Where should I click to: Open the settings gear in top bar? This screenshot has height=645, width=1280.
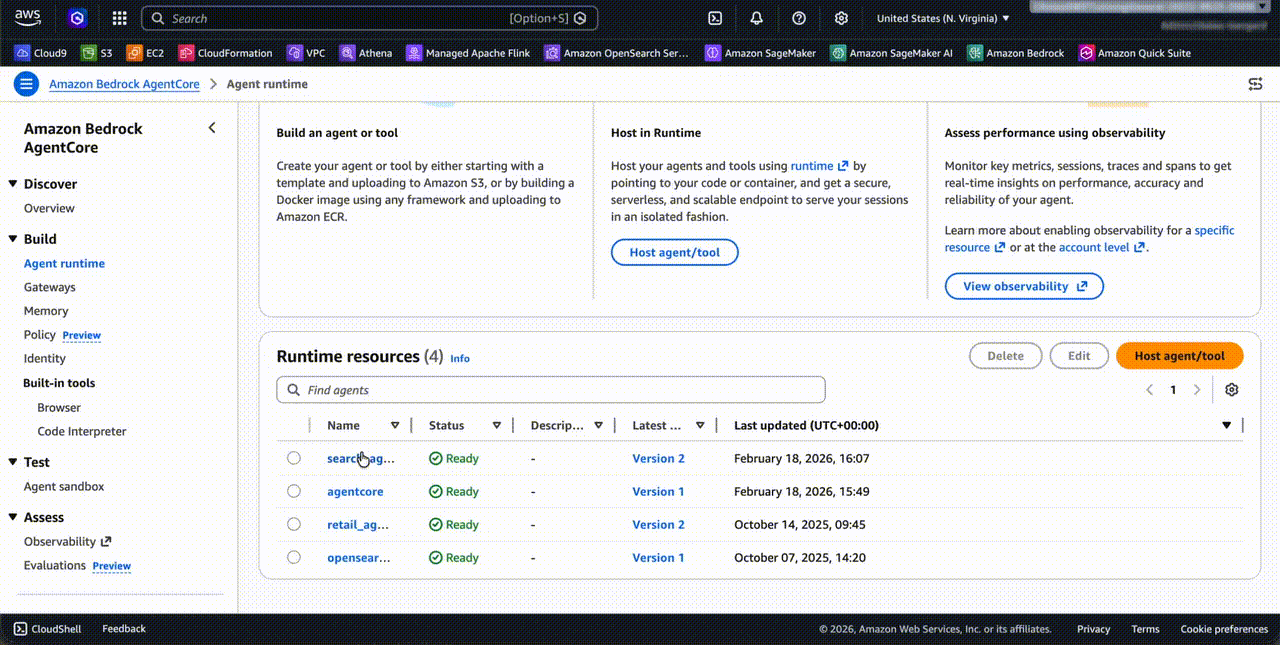[841, 18]
